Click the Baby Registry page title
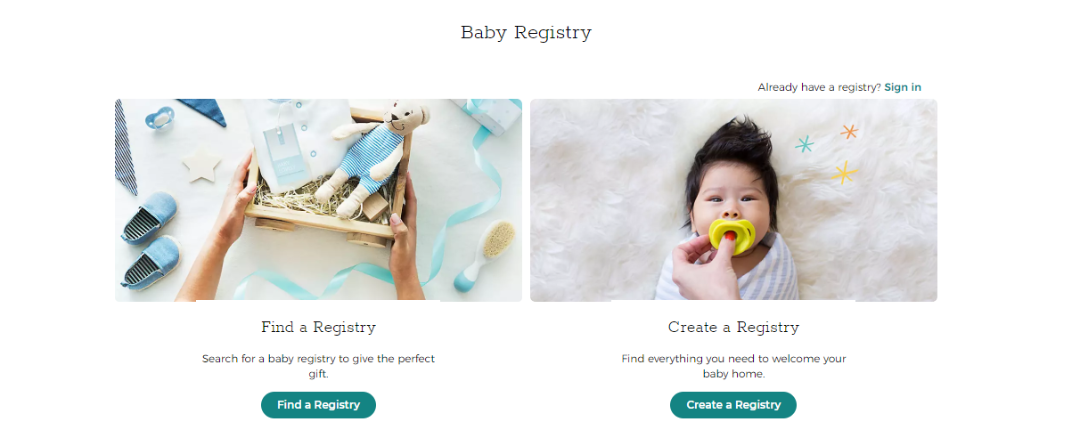Image resolution: width=1080 pixels, height=438 pixels. [526, 33]
